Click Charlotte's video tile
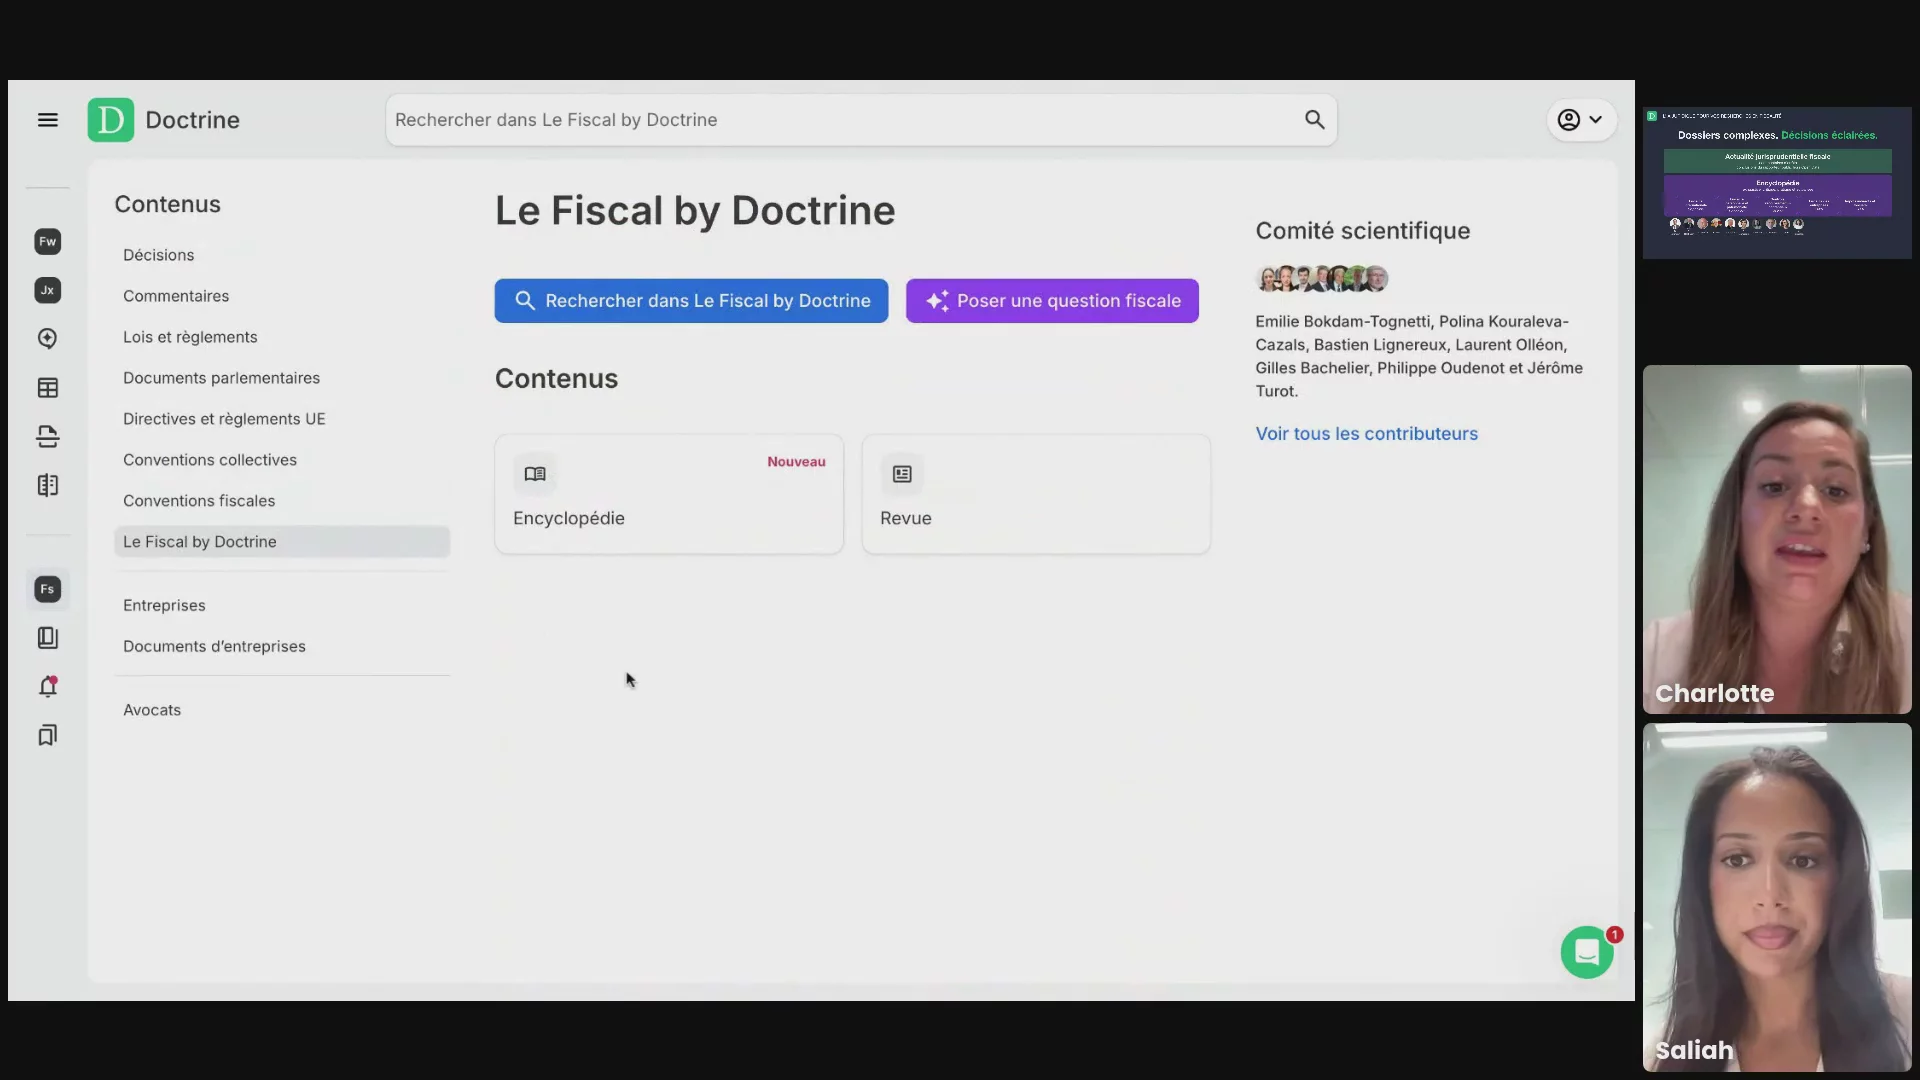 tap(1777, 539)
